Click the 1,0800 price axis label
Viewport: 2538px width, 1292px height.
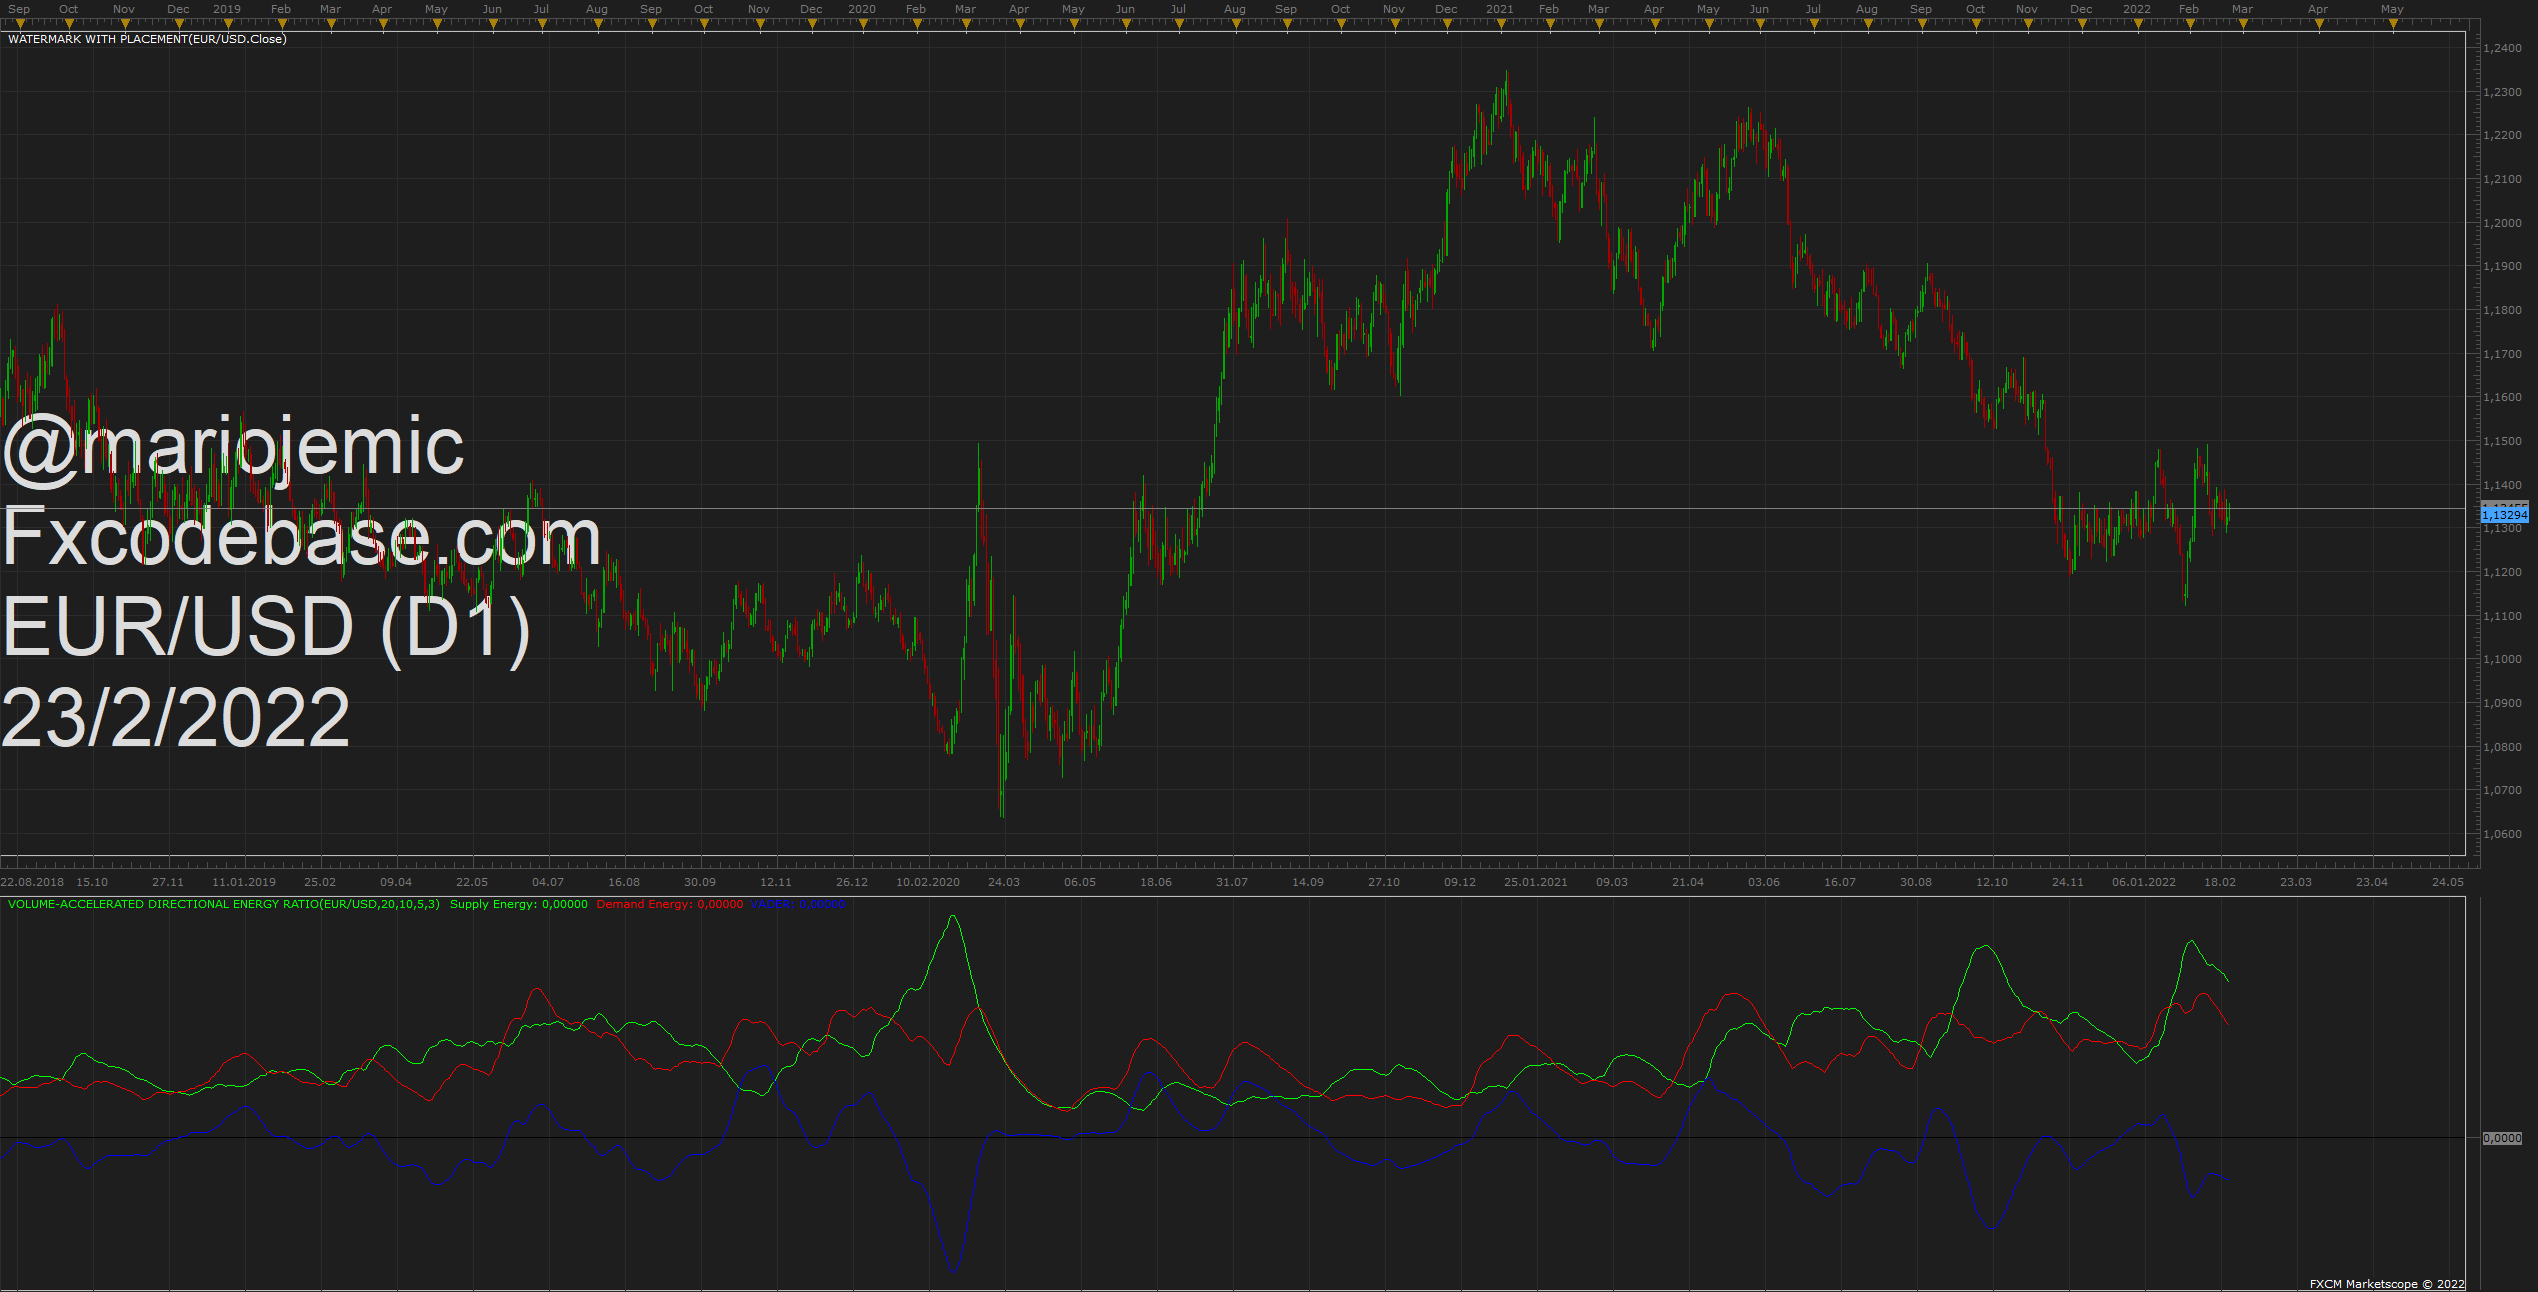pos(2503,747)
